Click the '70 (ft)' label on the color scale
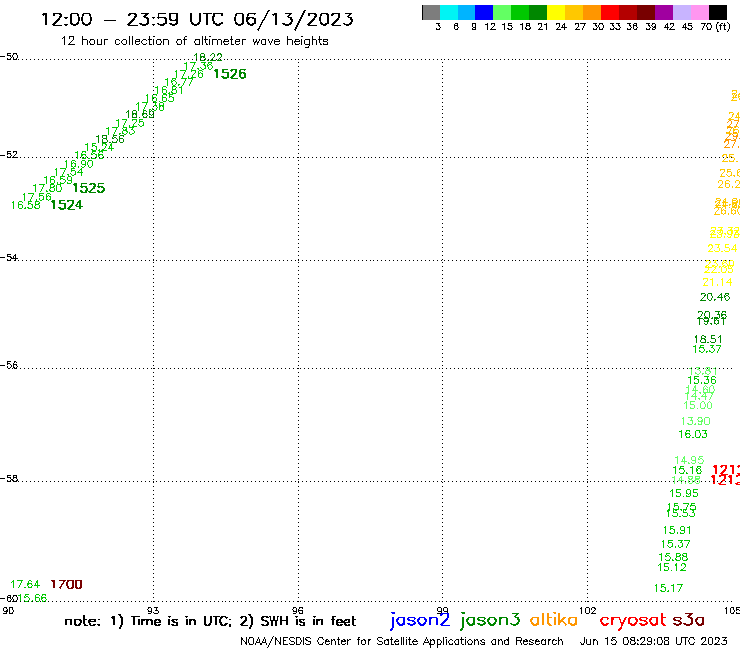The image size is (740, 650). coord(715,27)
